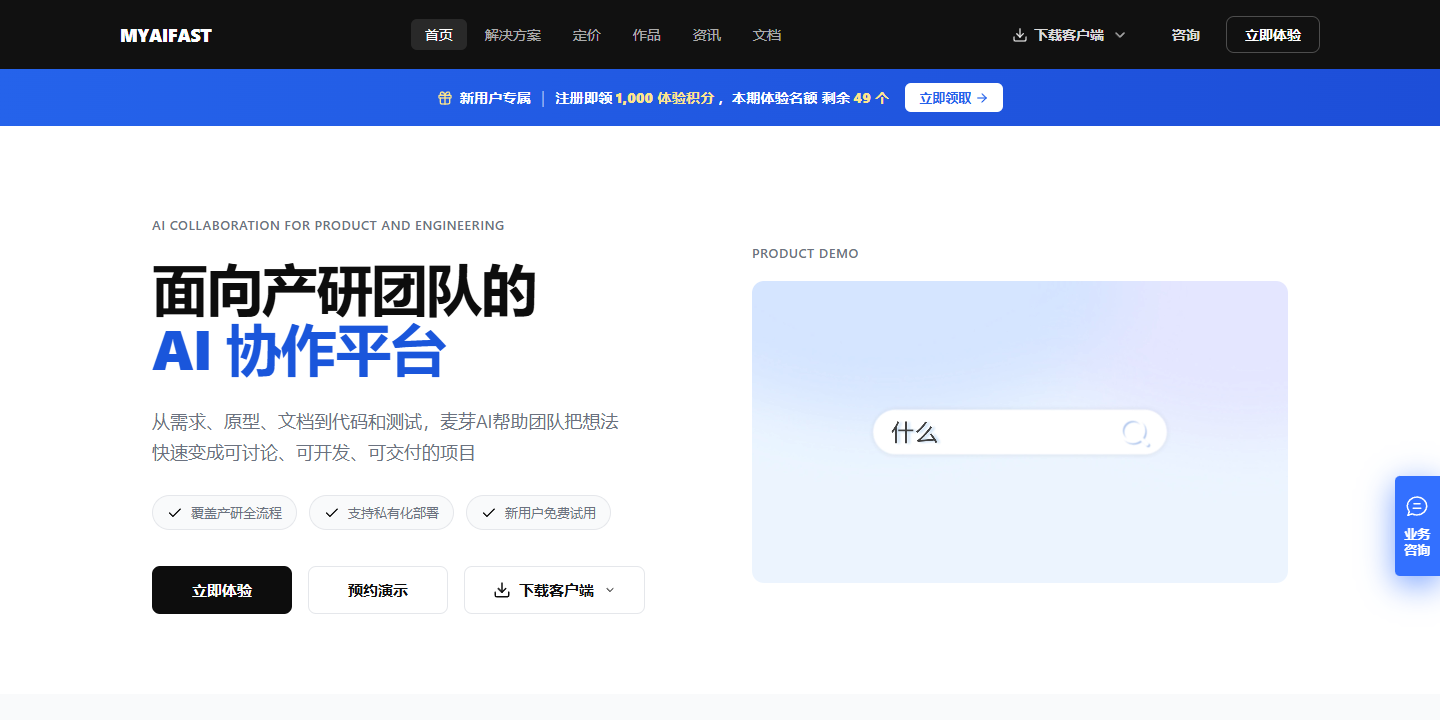Screen dimensions: 1440x720
Task: Go to the 首页 nav tab
Action: pos(439,35)
